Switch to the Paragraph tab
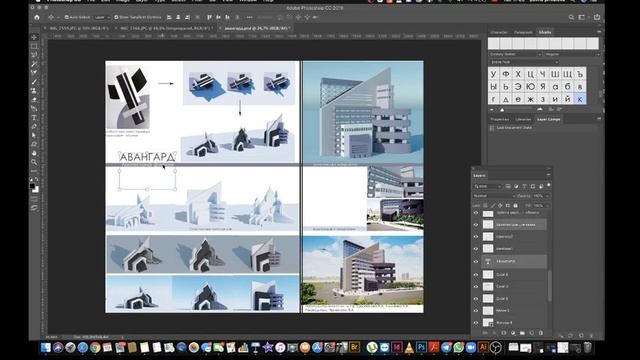 point(523,32)
